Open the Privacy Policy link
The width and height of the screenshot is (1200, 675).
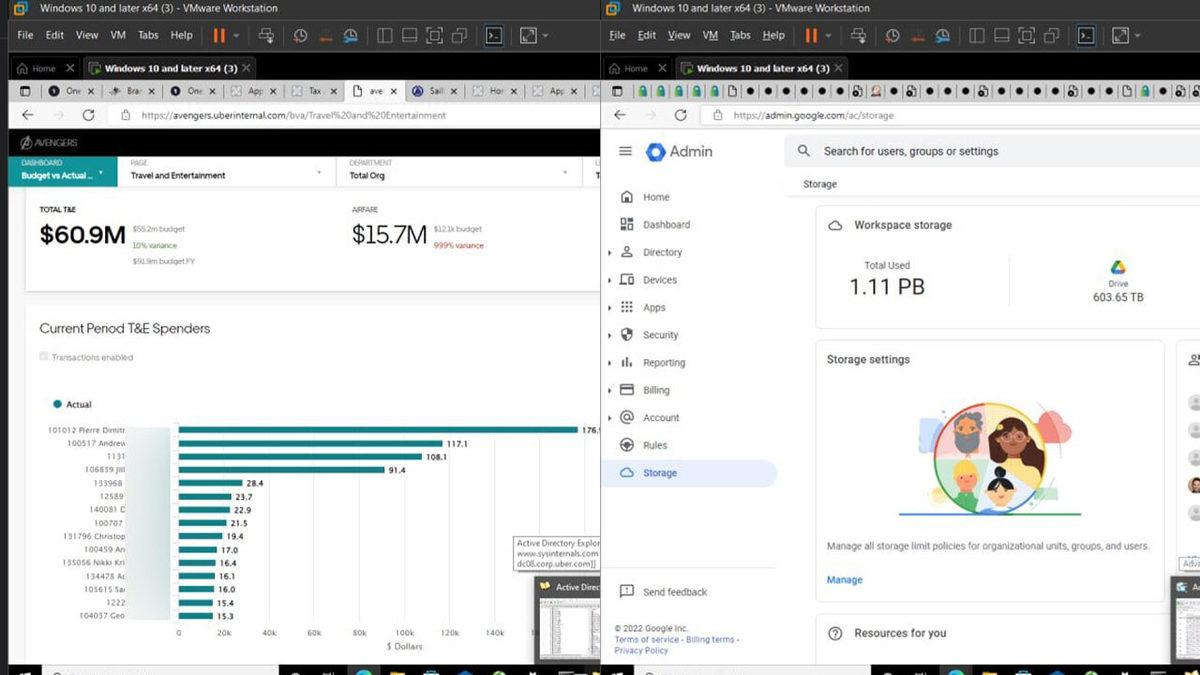[641, 650]
